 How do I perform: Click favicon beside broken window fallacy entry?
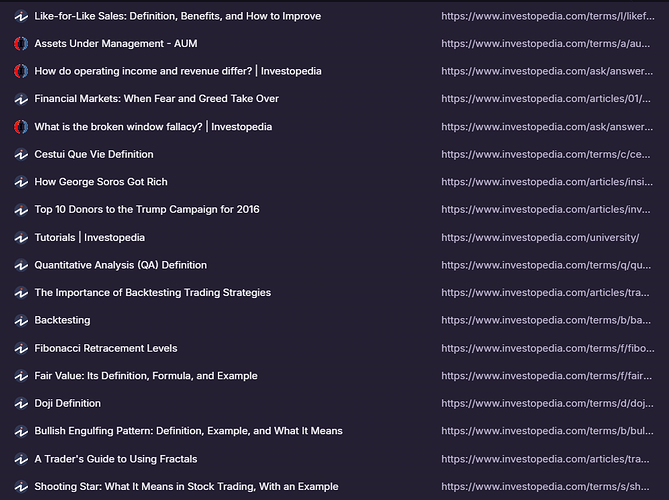(x=21, y=127)
